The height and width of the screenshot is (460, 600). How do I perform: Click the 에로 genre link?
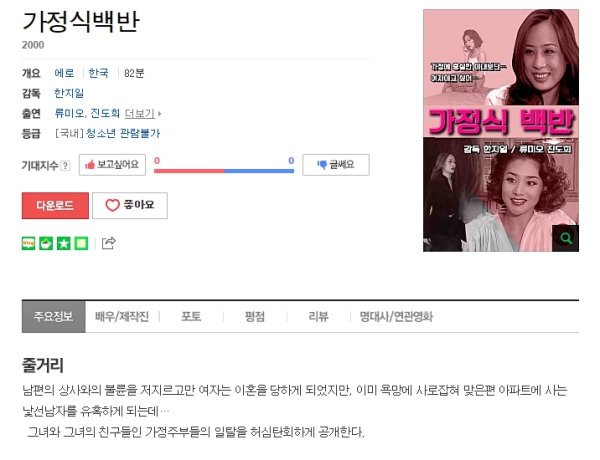64,73
